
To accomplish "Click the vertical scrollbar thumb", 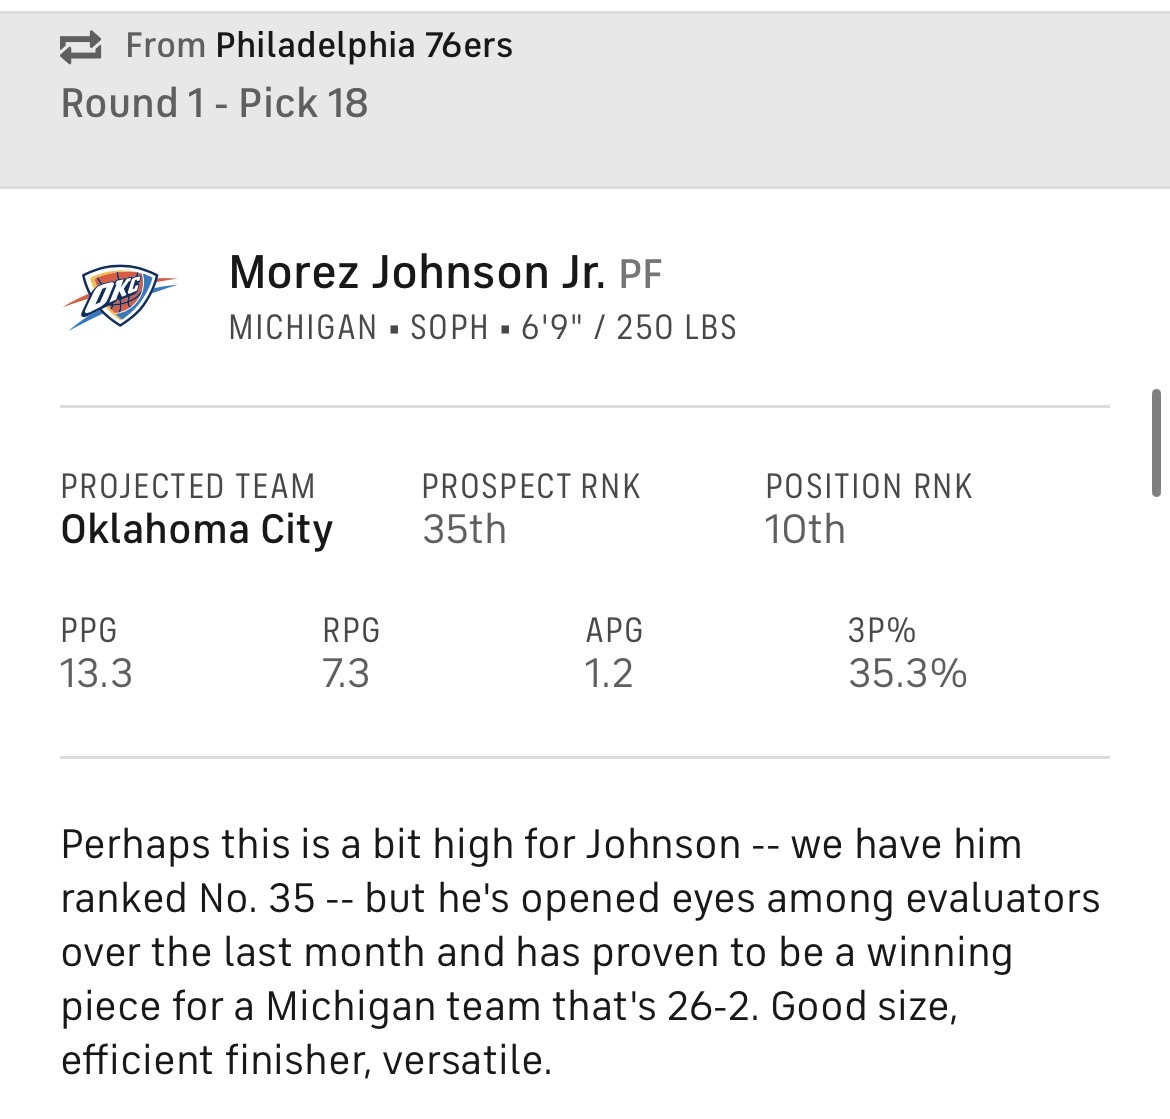I will click(1156, 443).
